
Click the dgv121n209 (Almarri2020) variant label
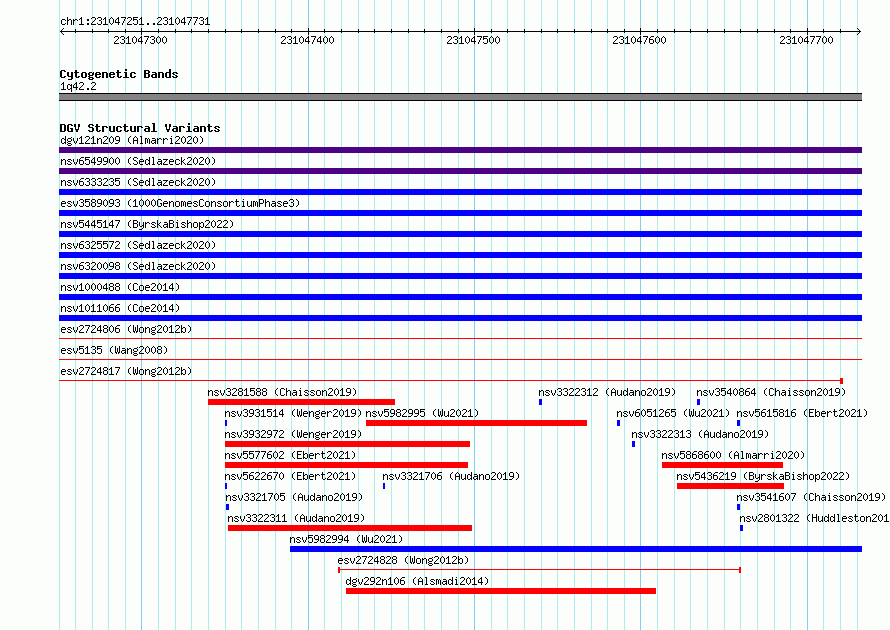click(x=132, y=140)
